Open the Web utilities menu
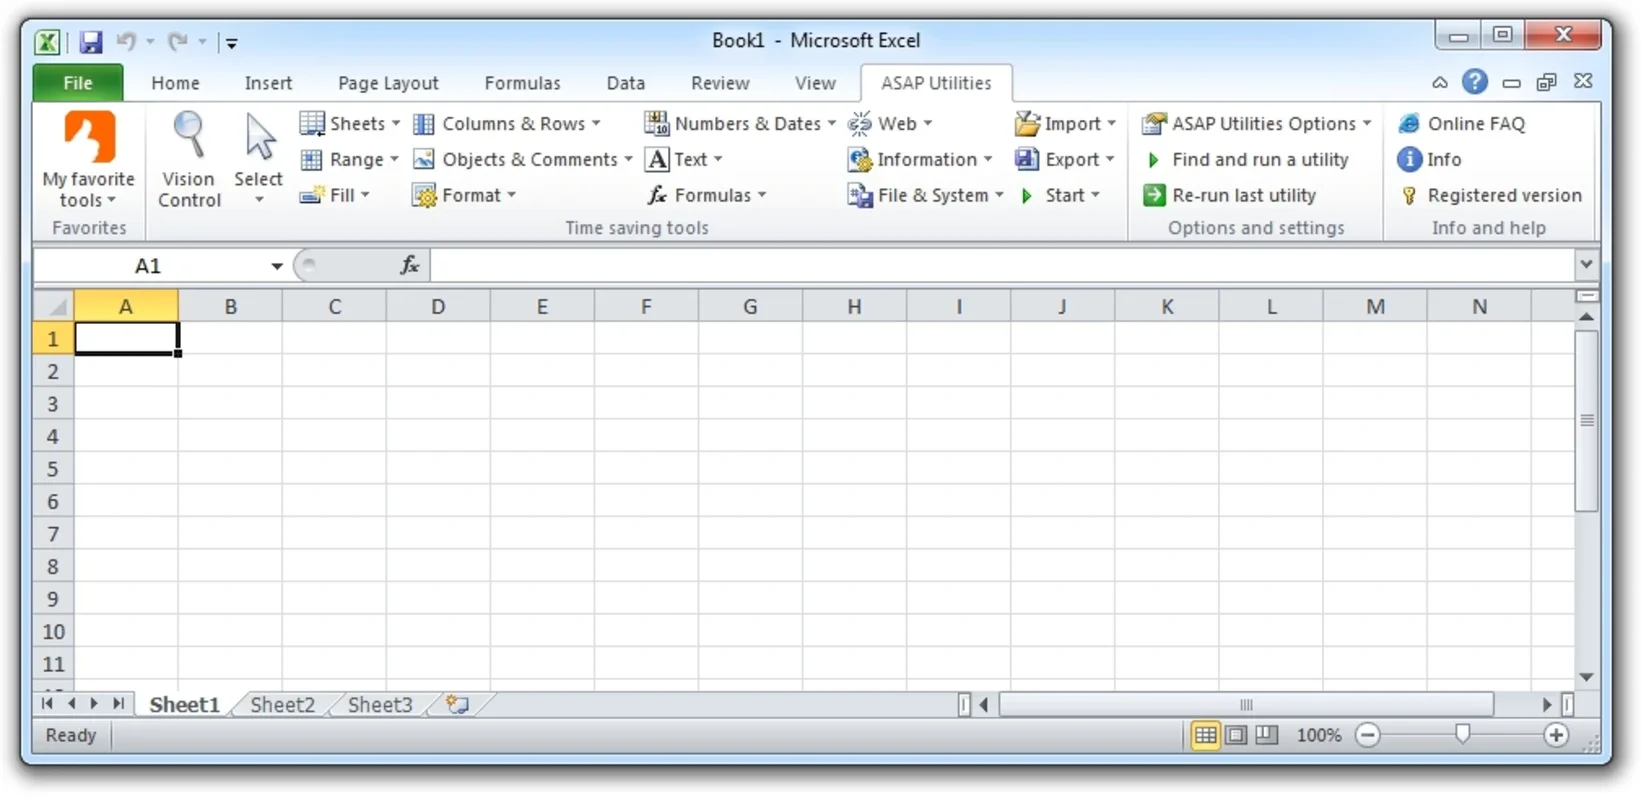 click(x=890, y=123)
